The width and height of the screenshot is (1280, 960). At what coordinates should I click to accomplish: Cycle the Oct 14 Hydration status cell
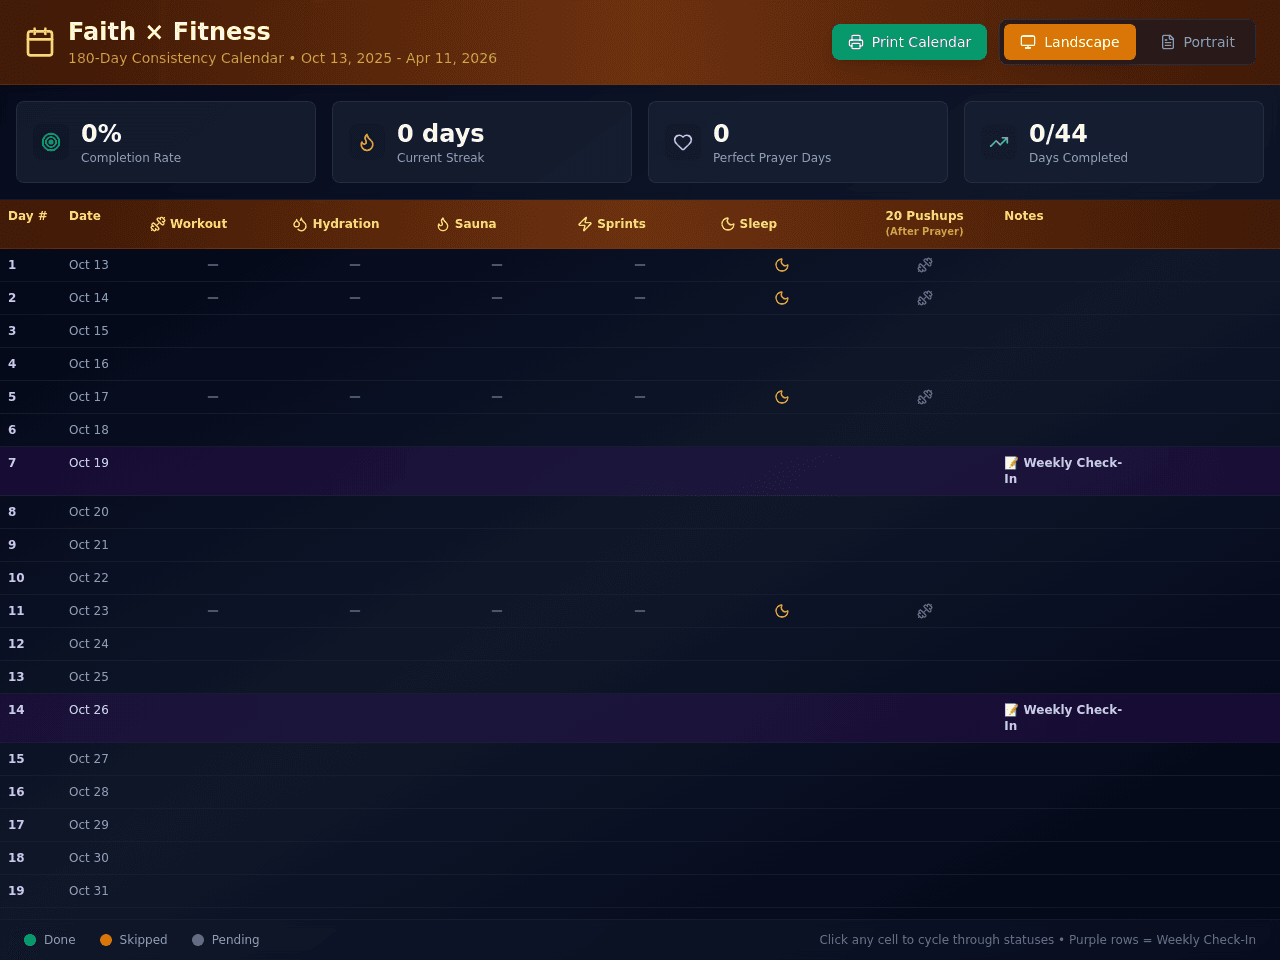[355, 298]
